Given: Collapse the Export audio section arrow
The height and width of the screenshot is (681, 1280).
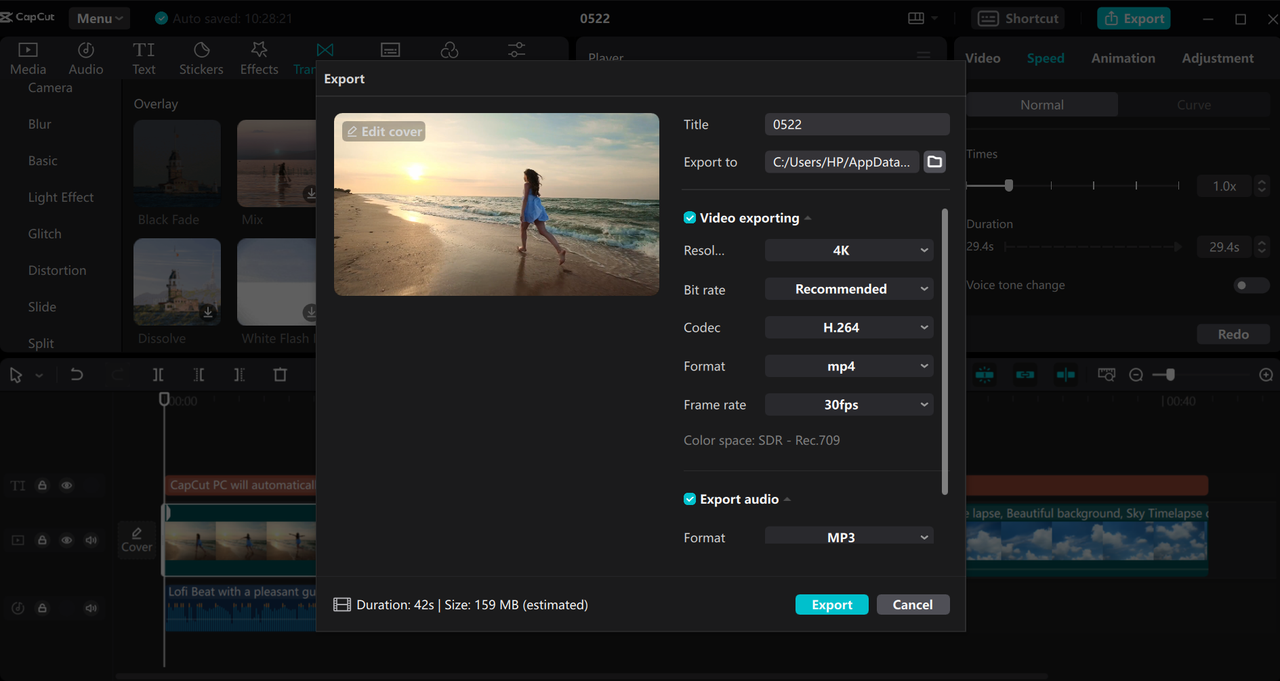Looking at the screenshot, I should point(787,499).
